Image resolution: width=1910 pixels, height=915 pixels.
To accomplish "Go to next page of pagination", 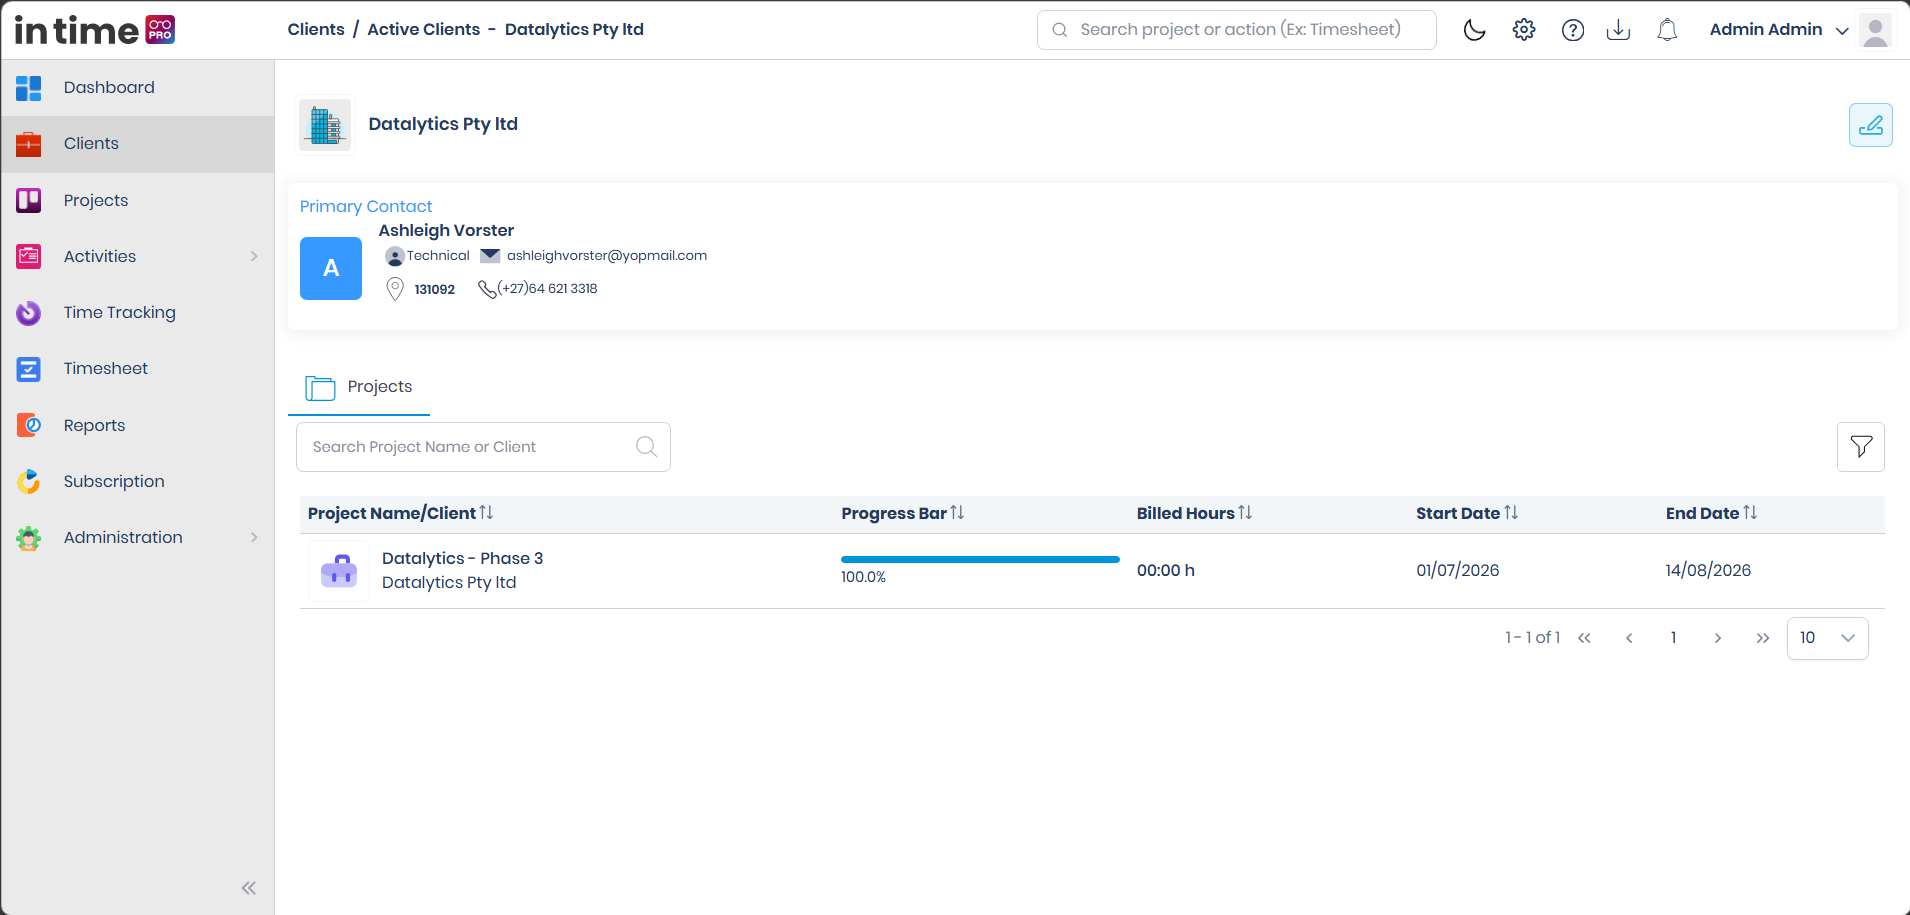I will pos(1718,638).
